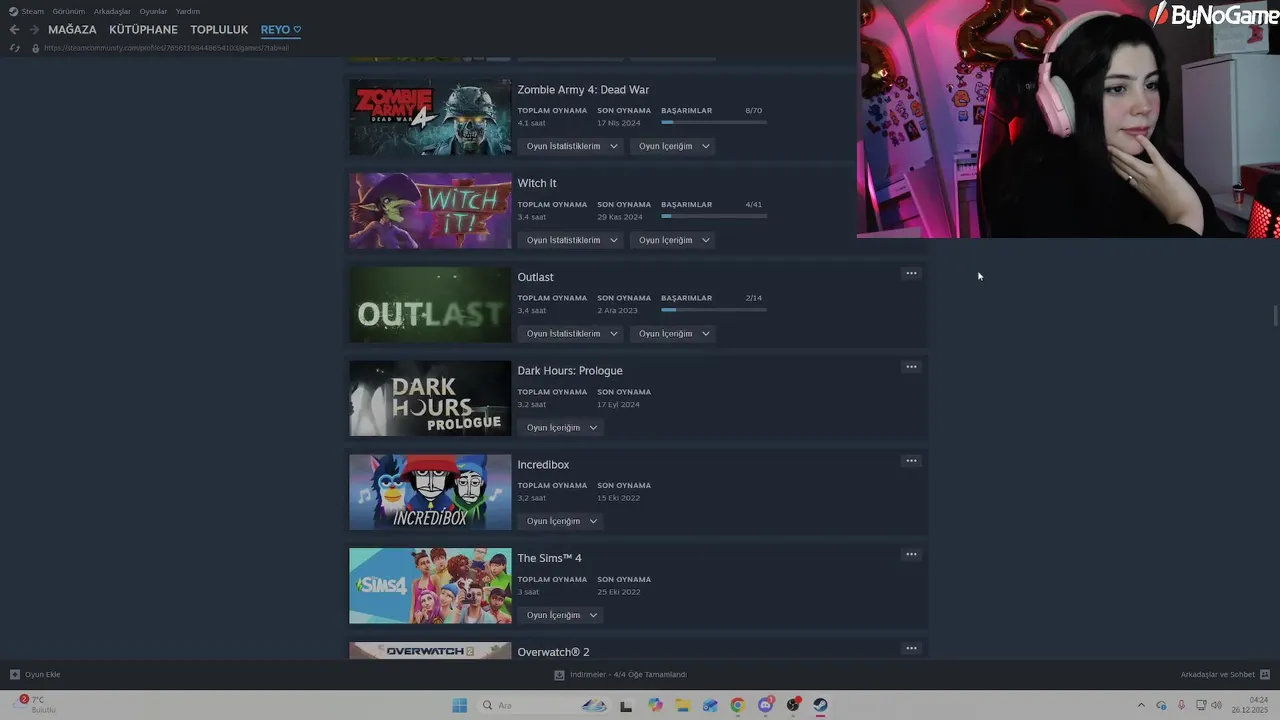The width and height of the screenshot is (1280, 720).
Task: Open the Dark Hours: Prologue title link
Action: [x=570, y=371]
